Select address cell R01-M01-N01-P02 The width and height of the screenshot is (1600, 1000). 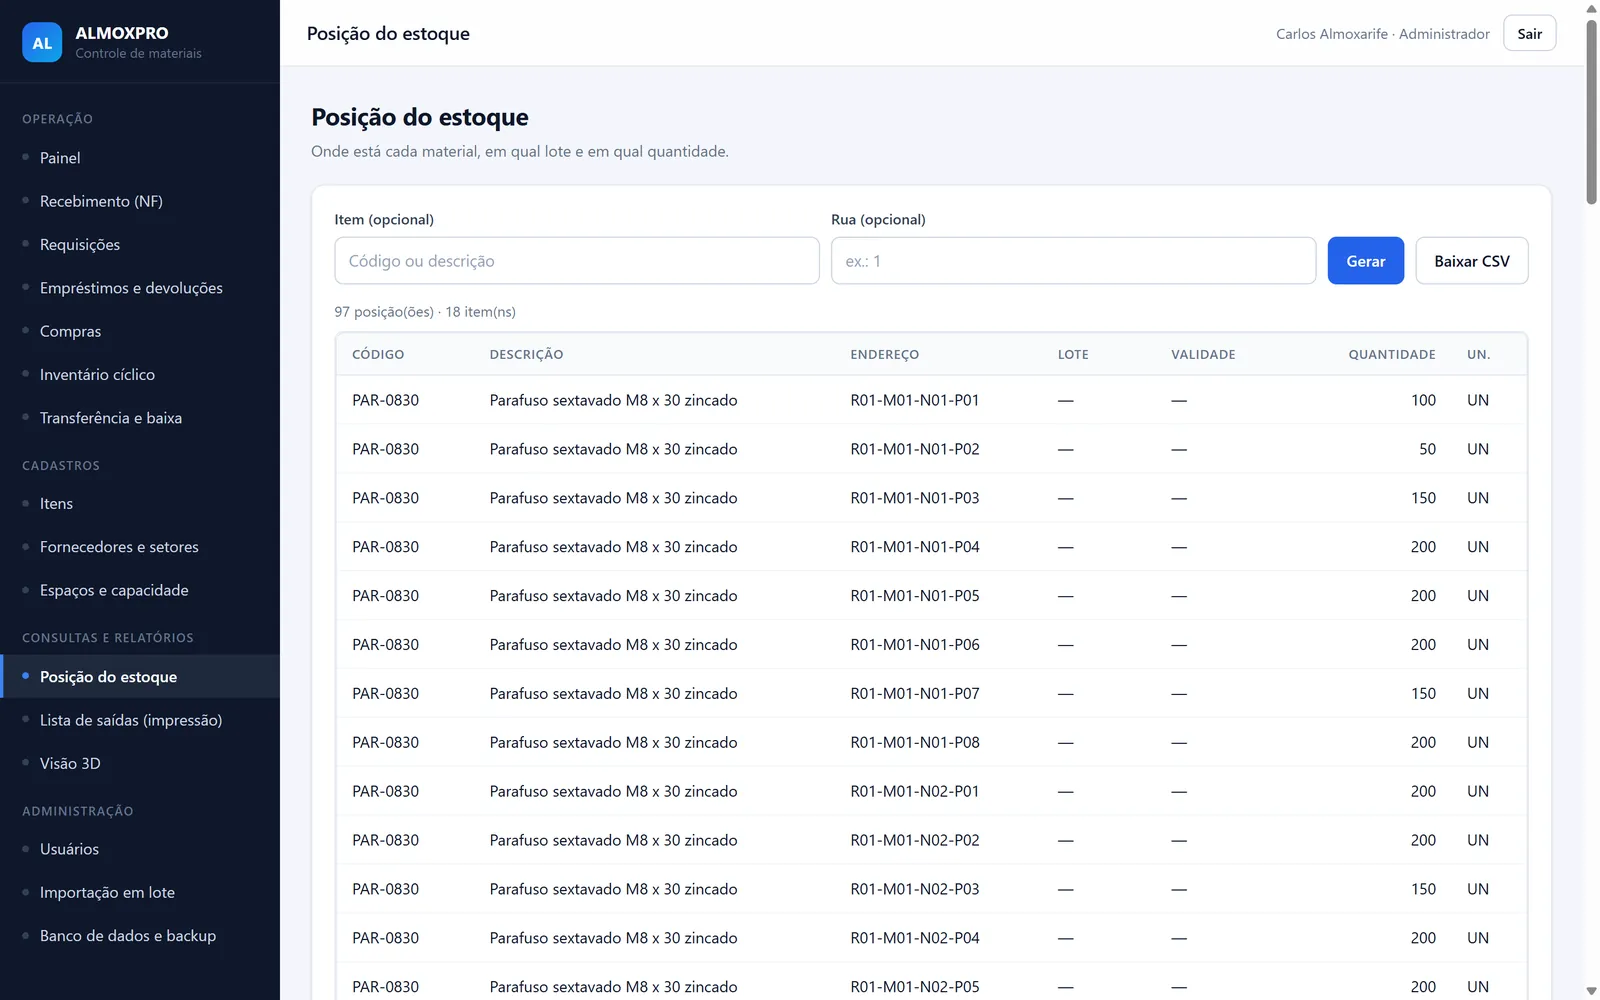pos(915,449)
